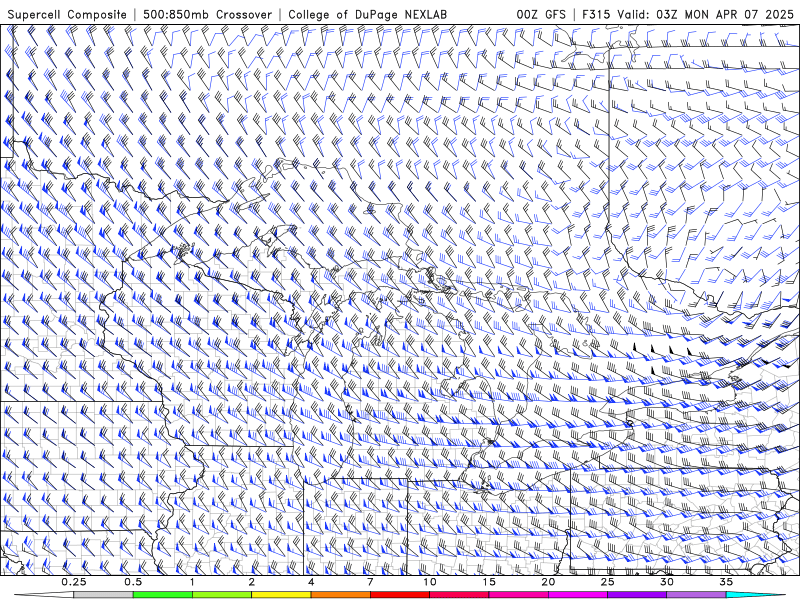Image resolution: width=800 pixels, height=600 pixels.
Task: Select the hot pink swatch between 15 and 20
Action: tap(518, 595)
